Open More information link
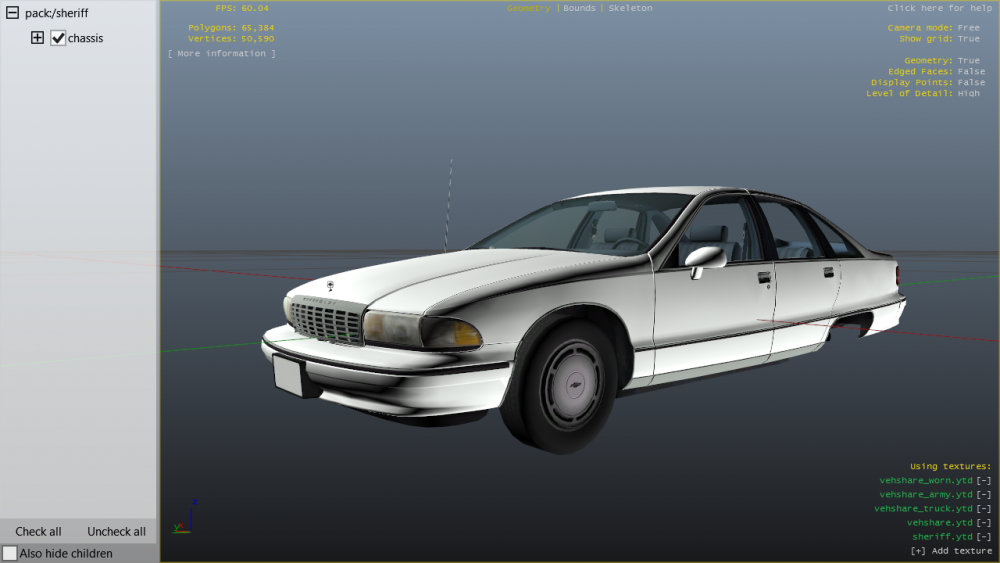1000x563 pixels. click(222, 54)
